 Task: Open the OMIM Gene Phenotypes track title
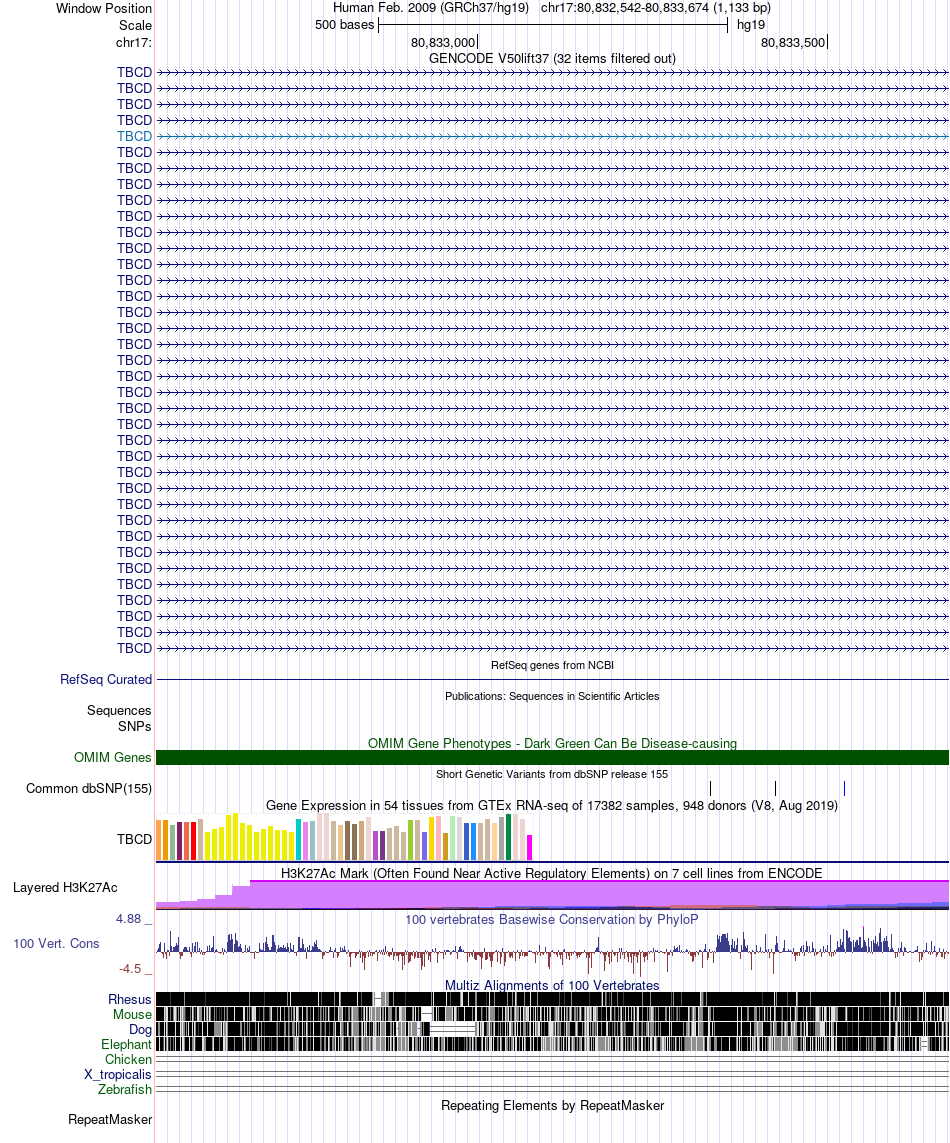[x=552, y=744]
